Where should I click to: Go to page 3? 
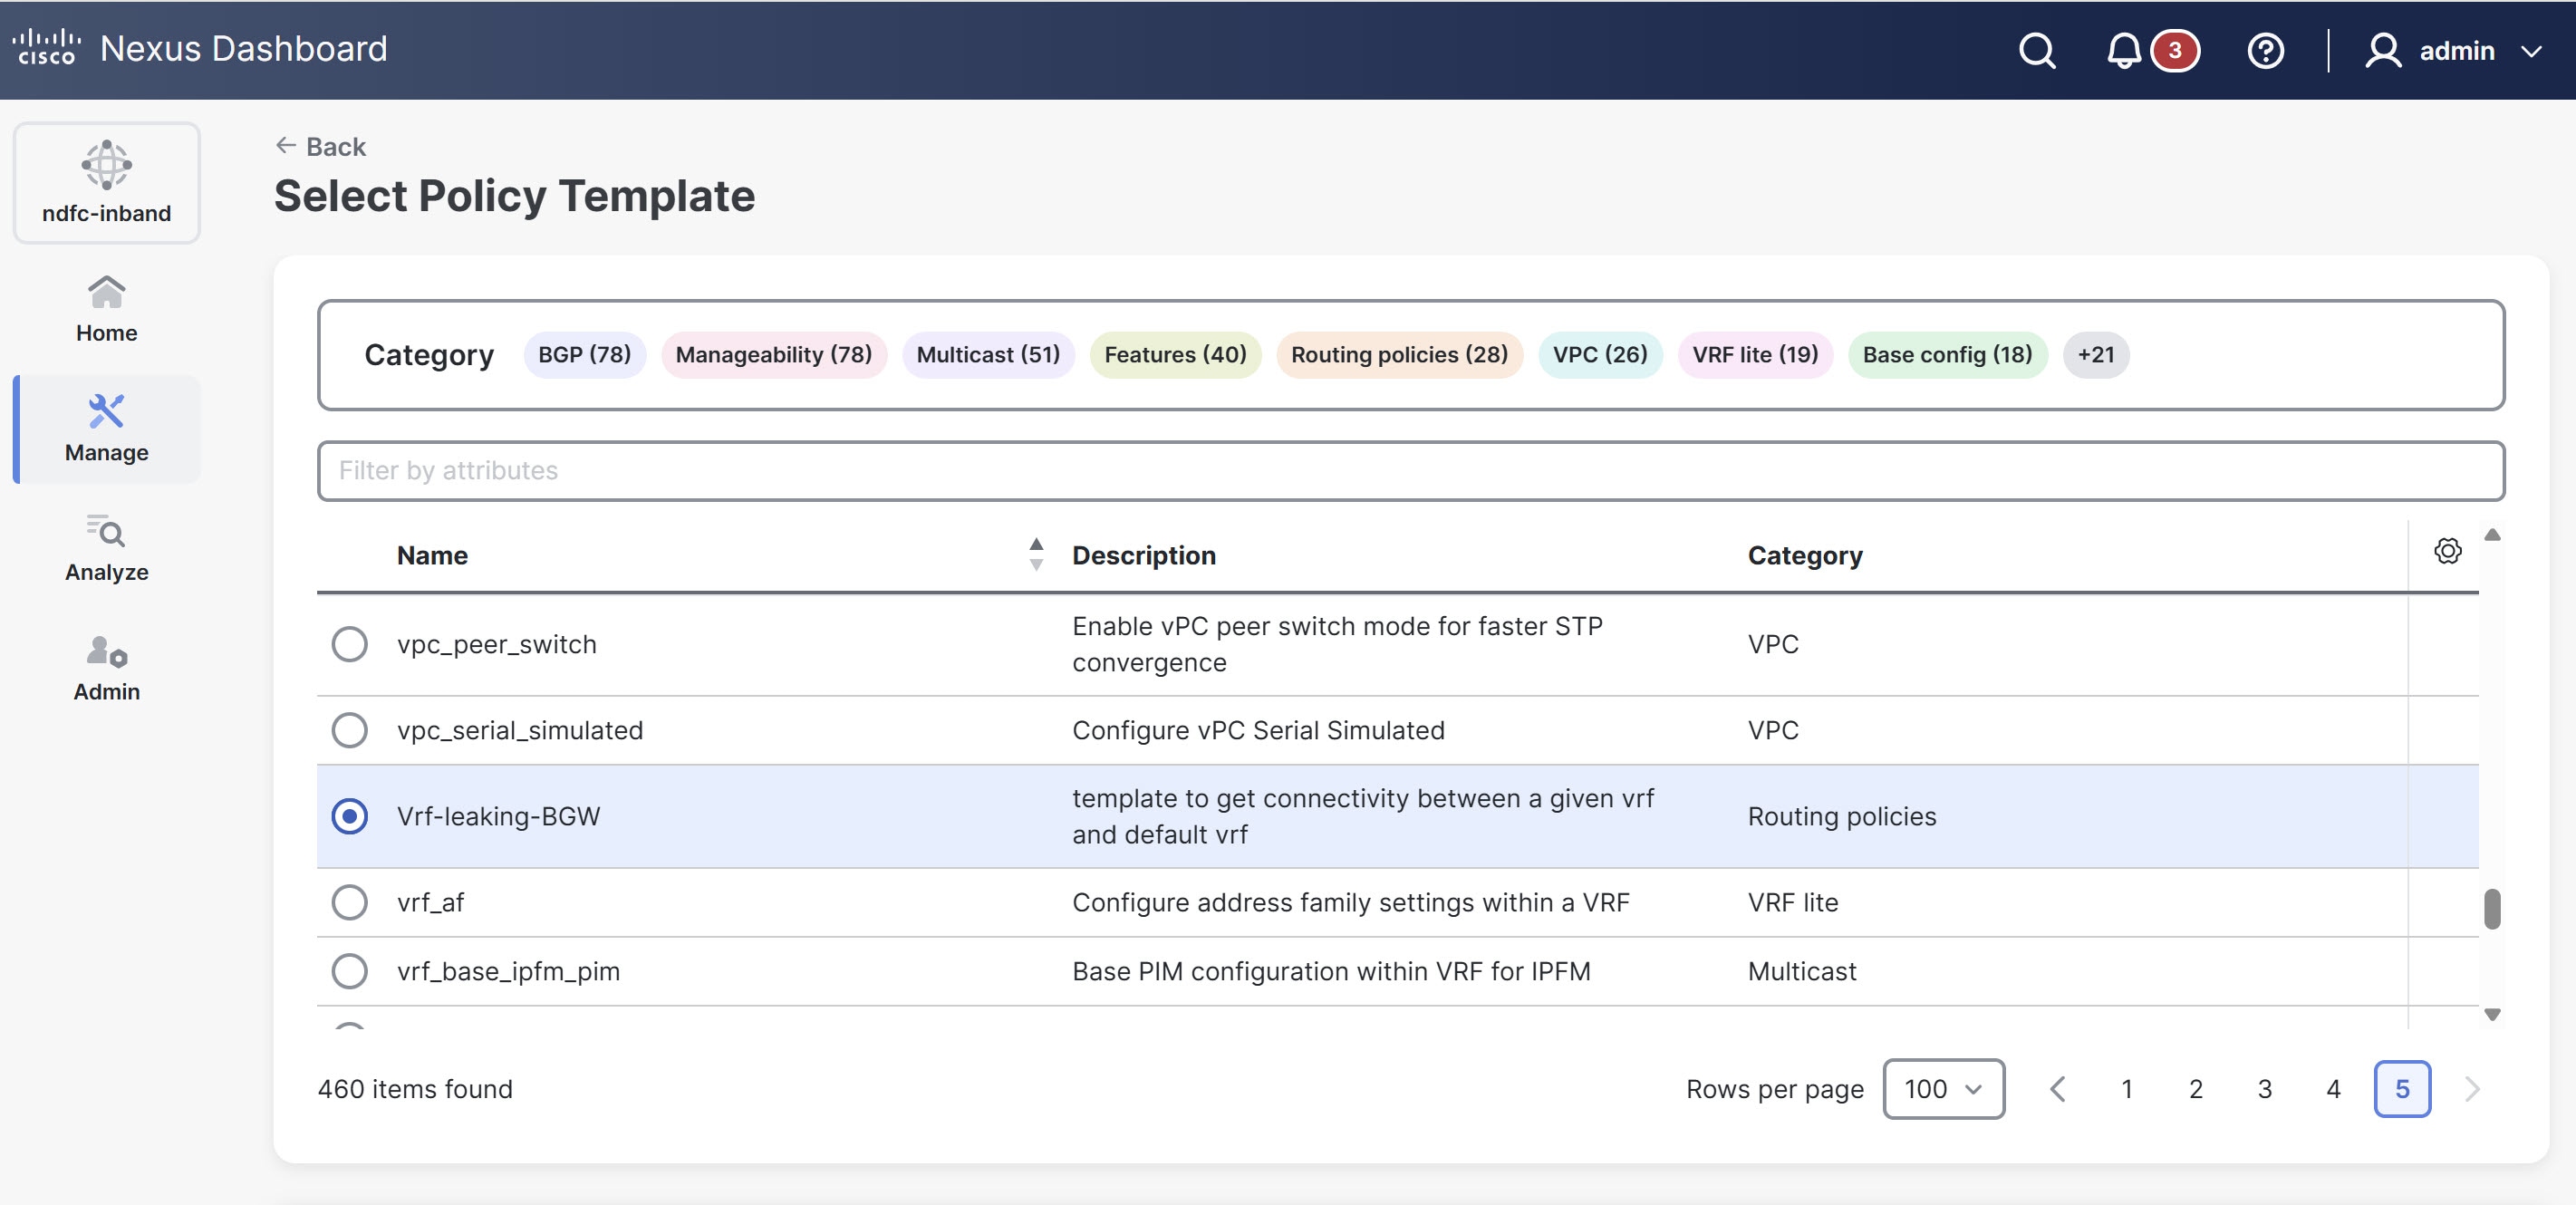pos(2264,1089)
